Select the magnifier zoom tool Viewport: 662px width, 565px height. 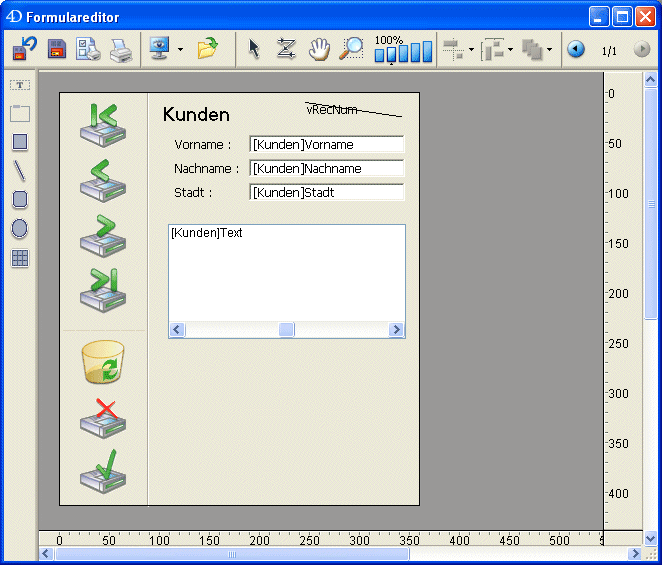[x=352, y=49]
